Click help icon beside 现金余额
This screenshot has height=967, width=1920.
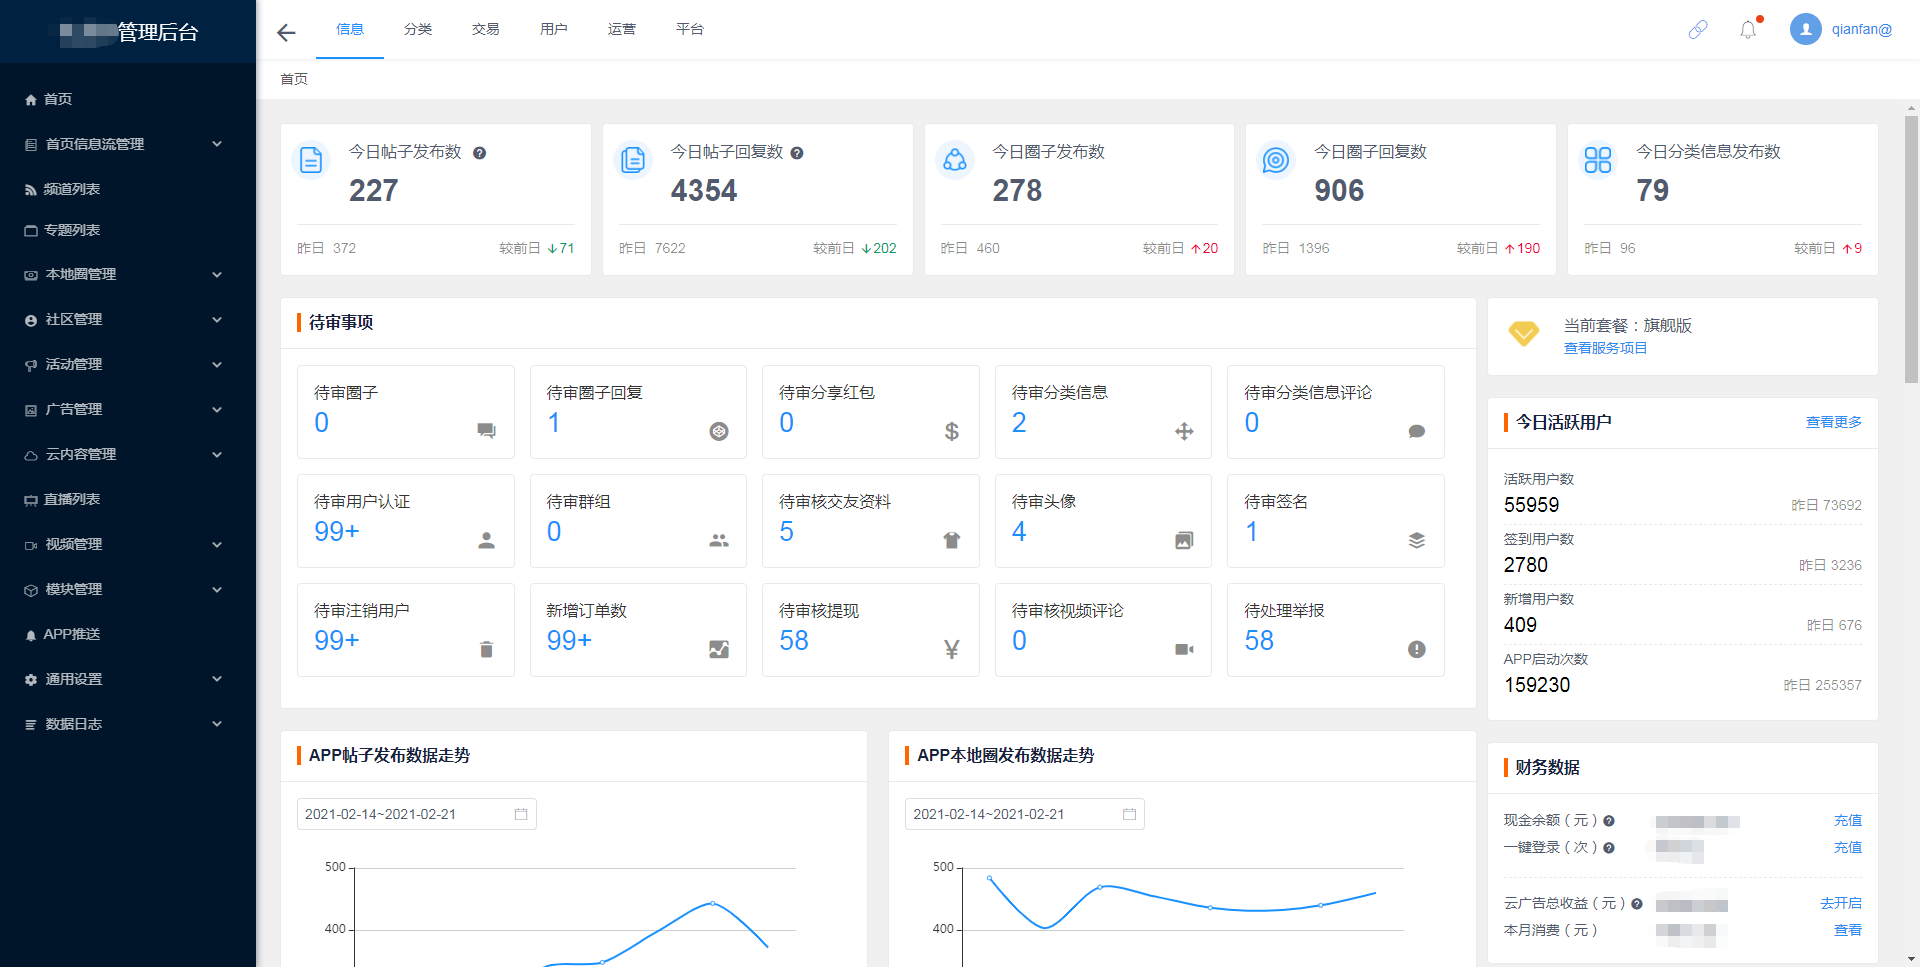coord(1609,821)
